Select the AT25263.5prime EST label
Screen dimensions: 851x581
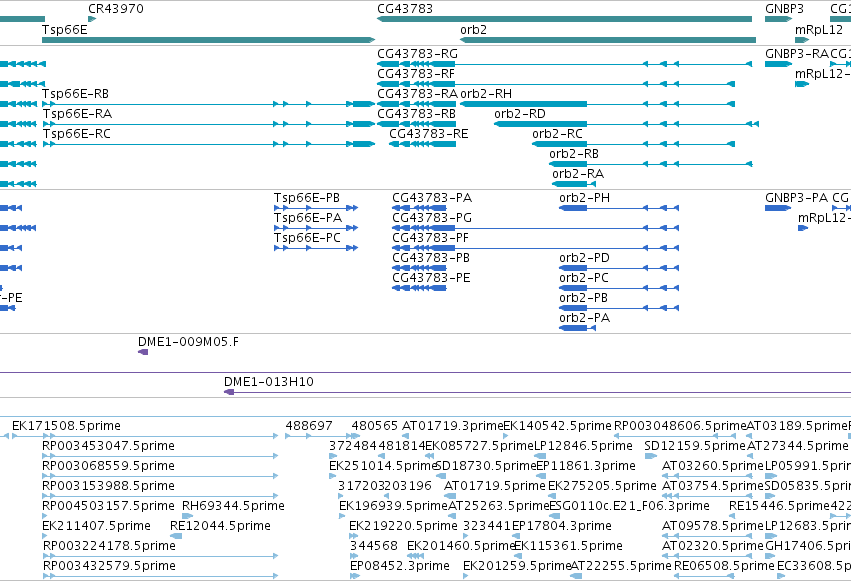click(499, 506)
